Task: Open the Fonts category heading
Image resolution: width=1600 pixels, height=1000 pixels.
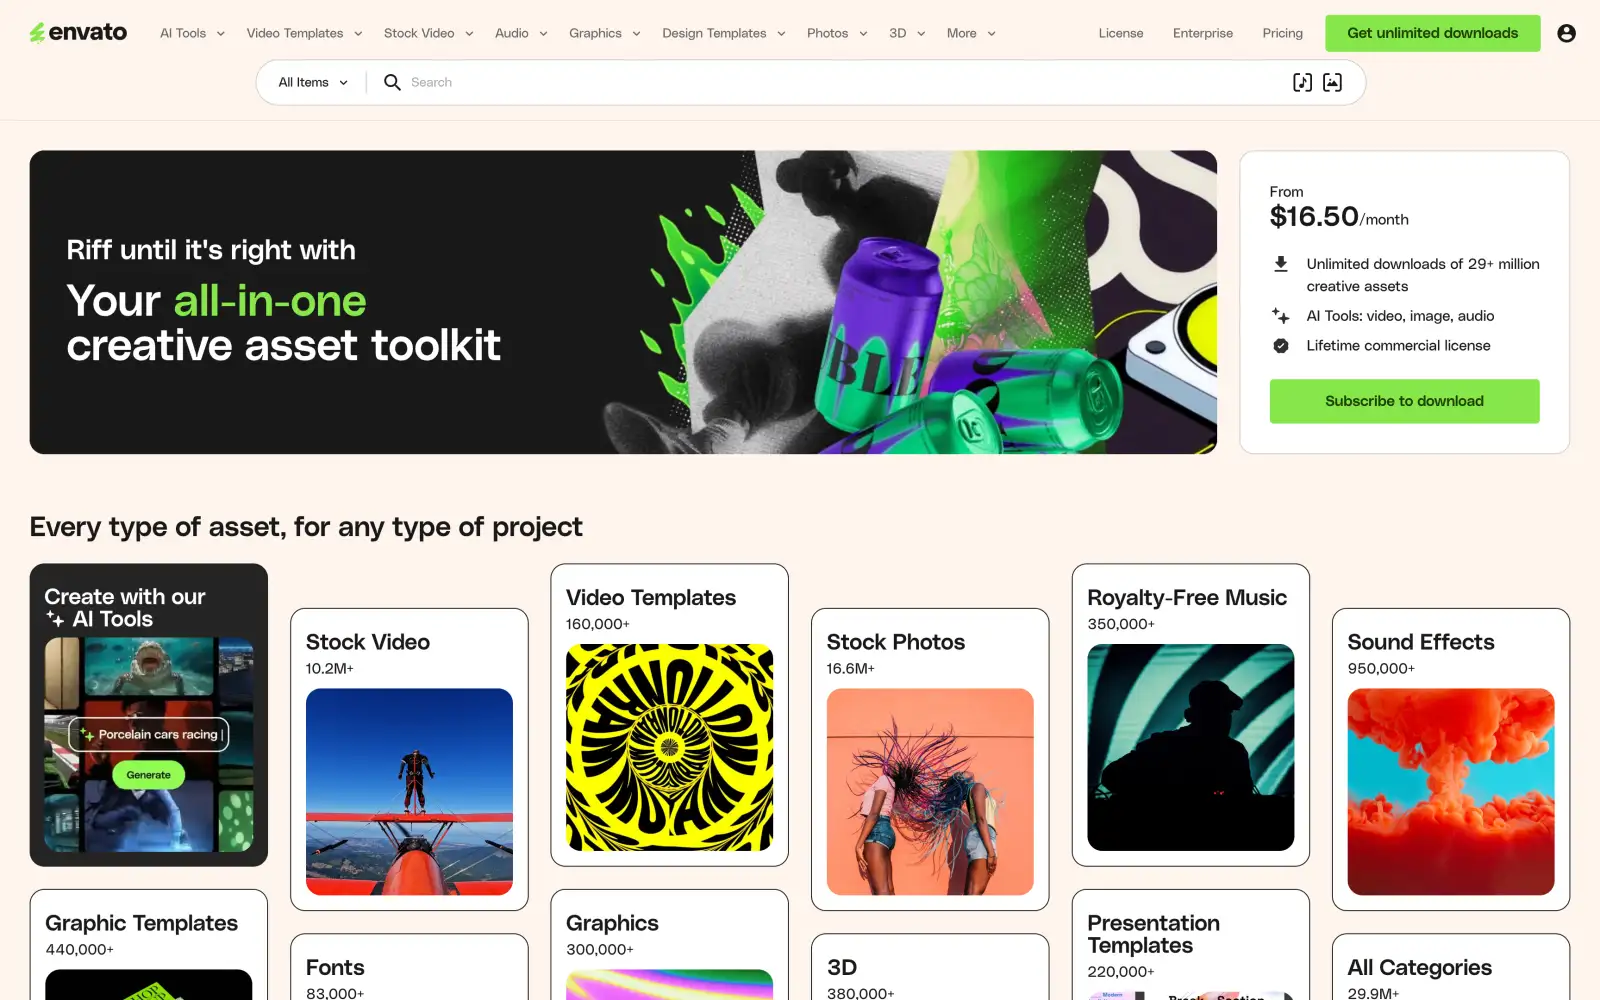Action: [x=335, y=968]
